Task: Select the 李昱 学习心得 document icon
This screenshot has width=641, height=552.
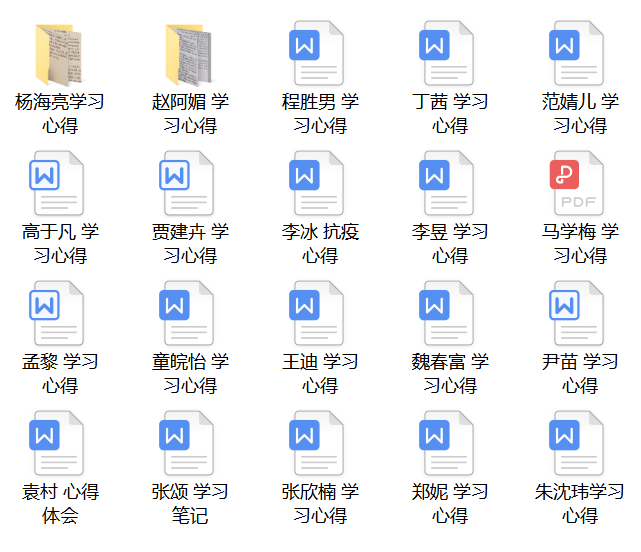Action: click(446, 183)
